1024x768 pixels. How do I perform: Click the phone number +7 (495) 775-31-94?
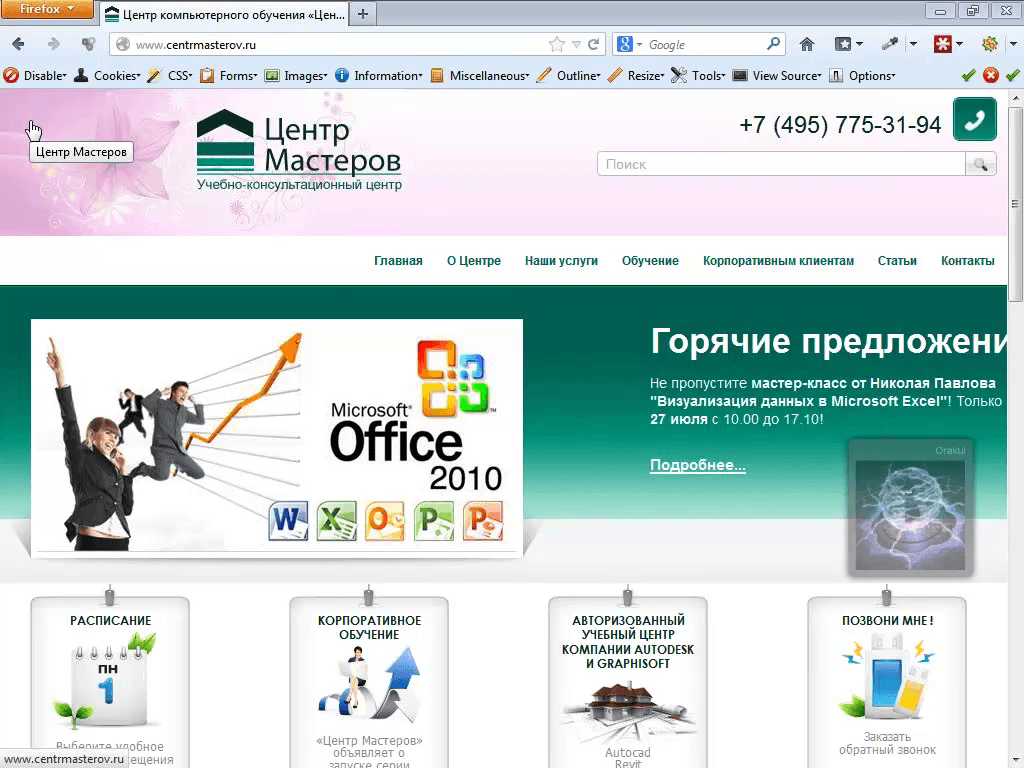point(840,125)
